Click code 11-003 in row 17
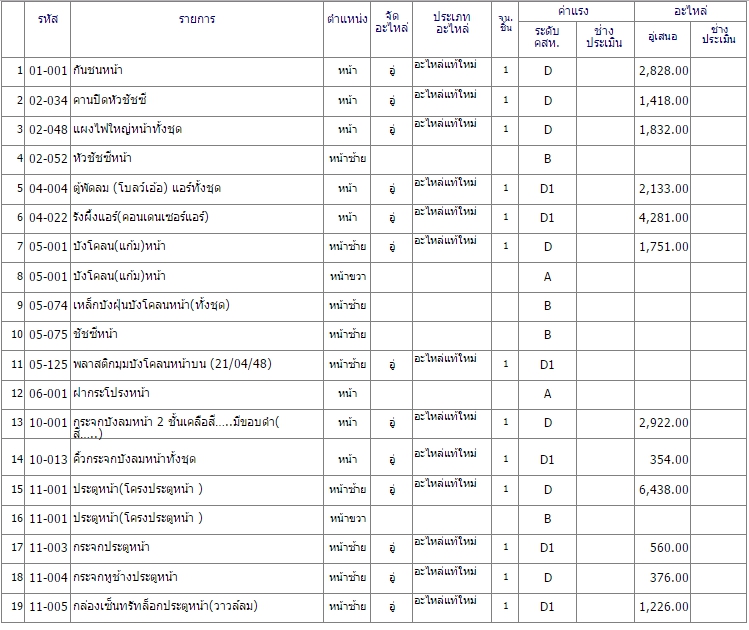The height and width of the screenshot is (630, 749). [48, 547]
